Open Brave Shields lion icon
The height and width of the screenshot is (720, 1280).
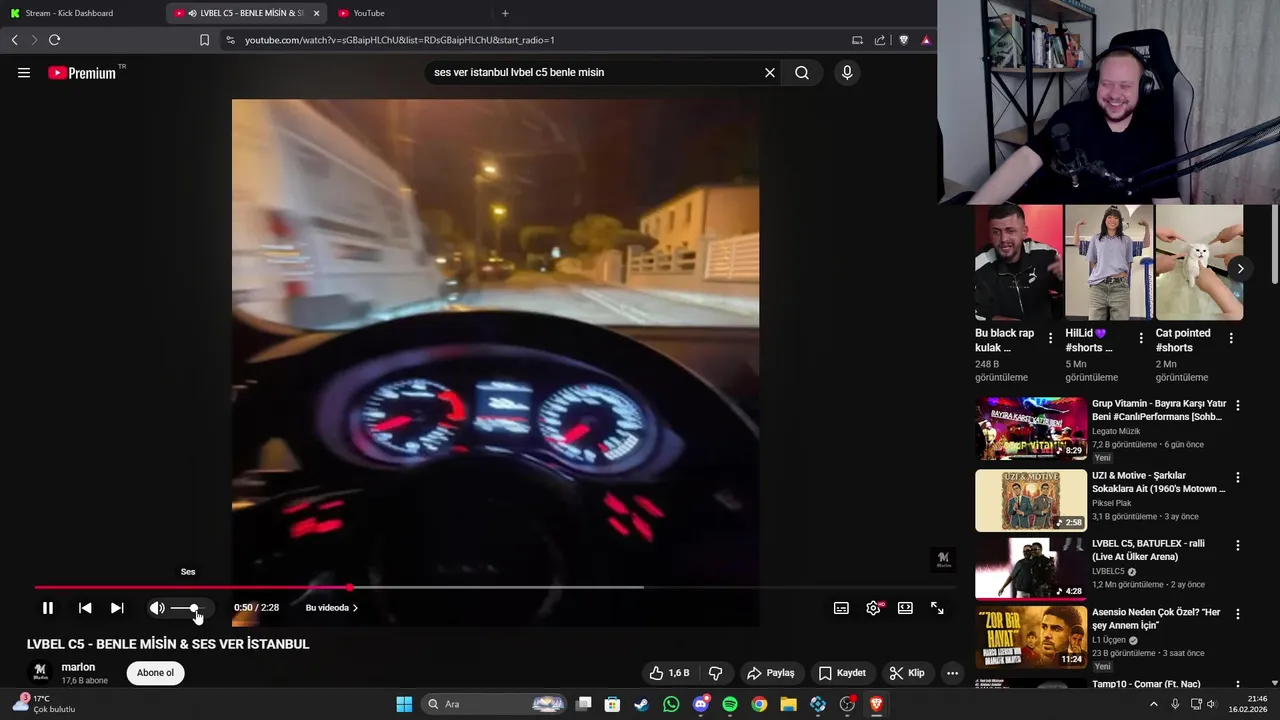pyautogui.click(x=904, y=40)
